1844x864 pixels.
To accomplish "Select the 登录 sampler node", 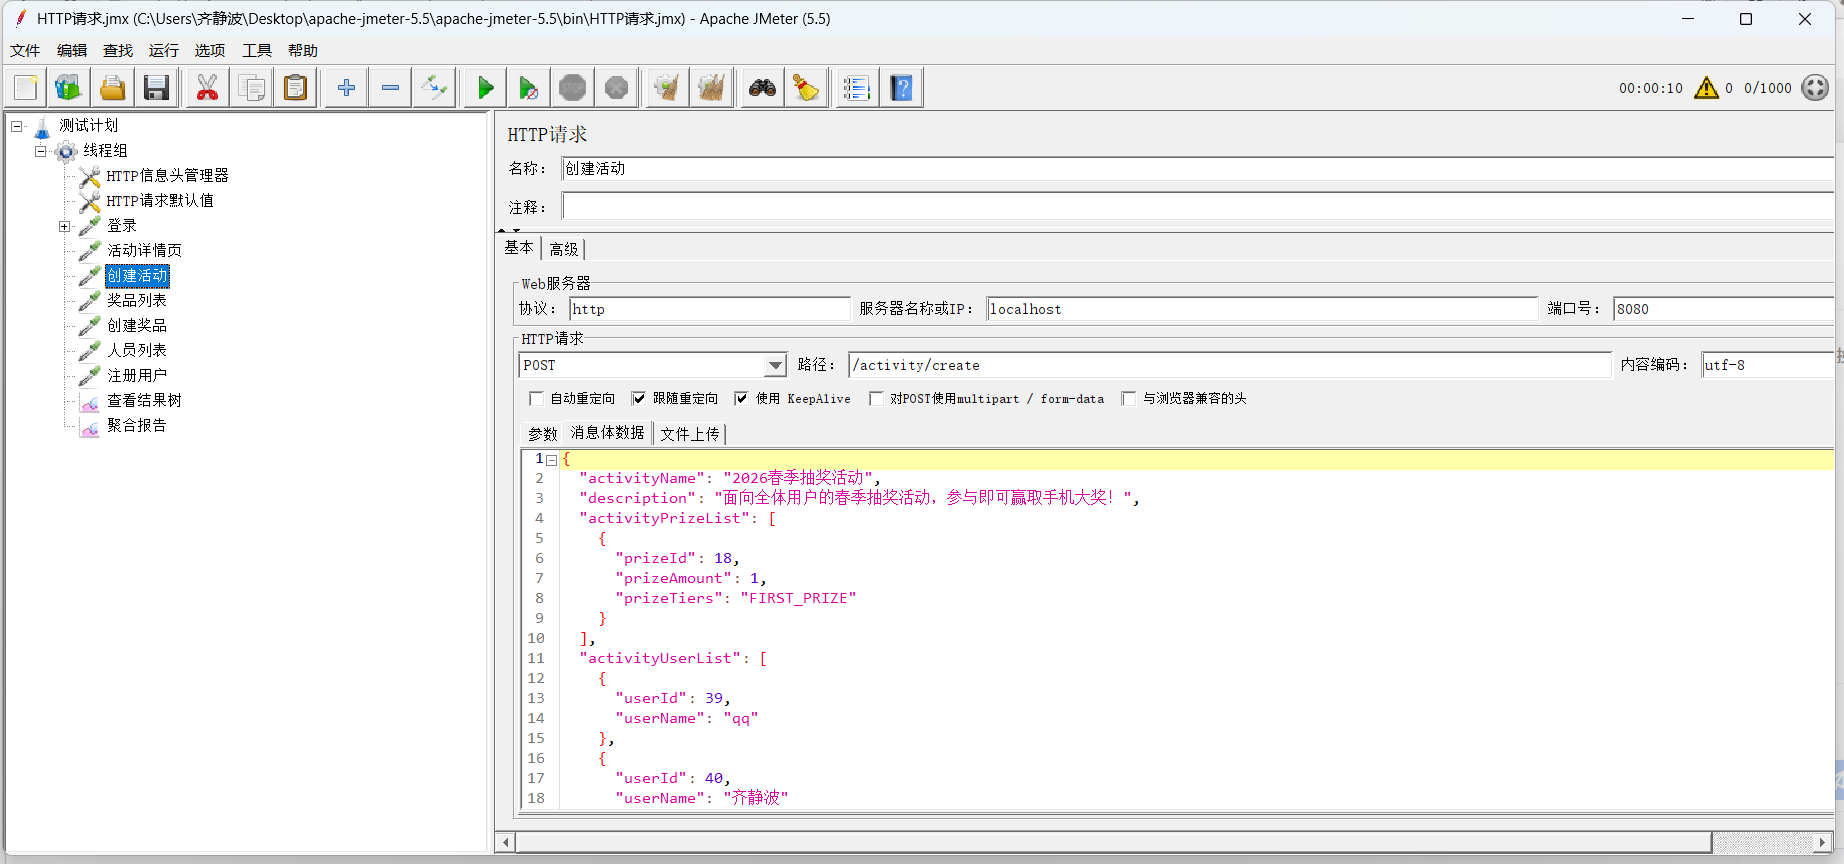I will (x=122, y=225).
